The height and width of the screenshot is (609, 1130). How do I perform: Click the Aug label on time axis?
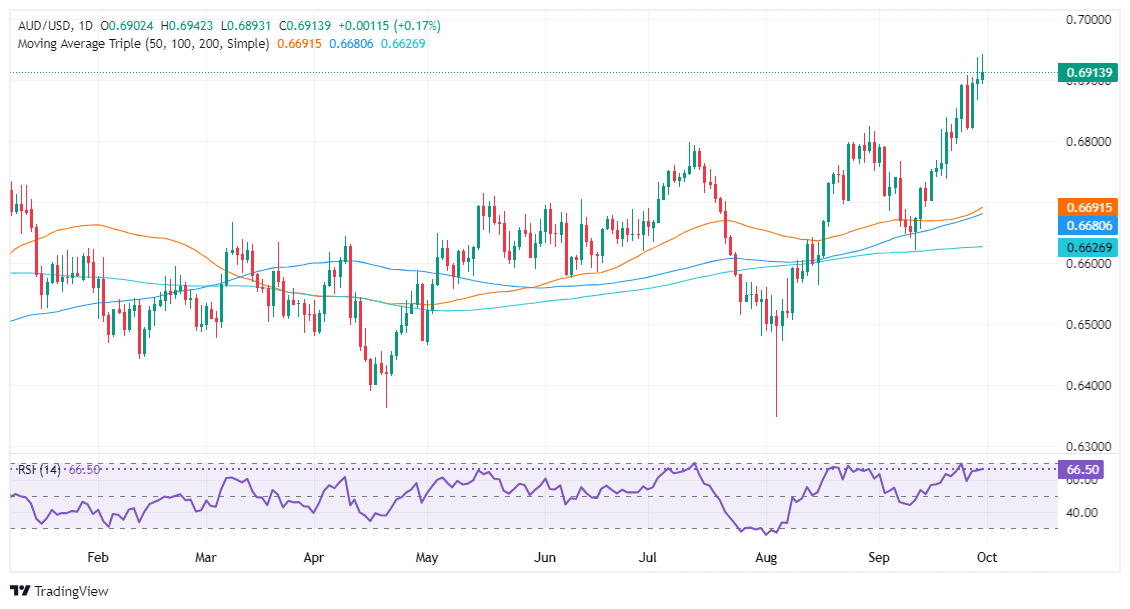coord(767,556)
